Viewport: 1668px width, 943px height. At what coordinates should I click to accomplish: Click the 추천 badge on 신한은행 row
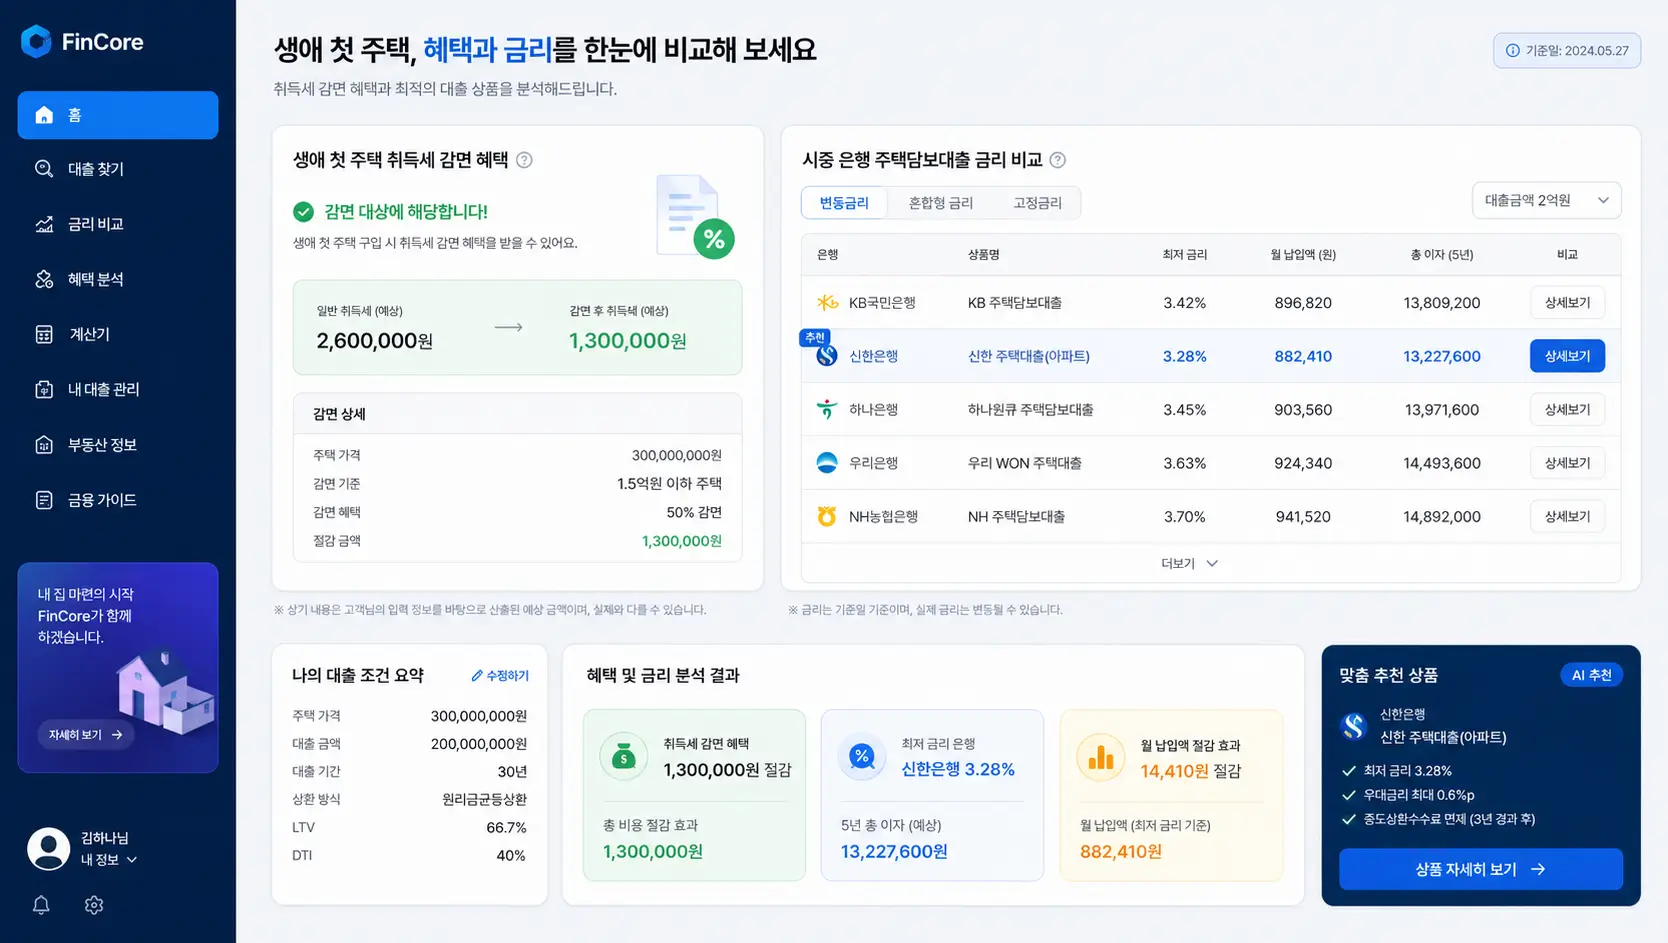point(815,337)
